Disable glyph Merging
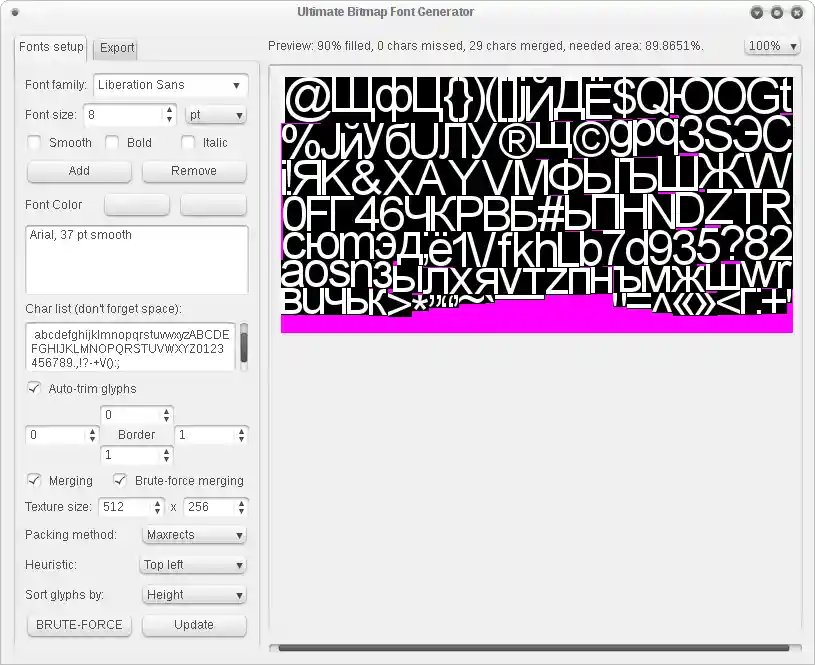The width and height of the screenshot is (815, 665). pos(34,480)
